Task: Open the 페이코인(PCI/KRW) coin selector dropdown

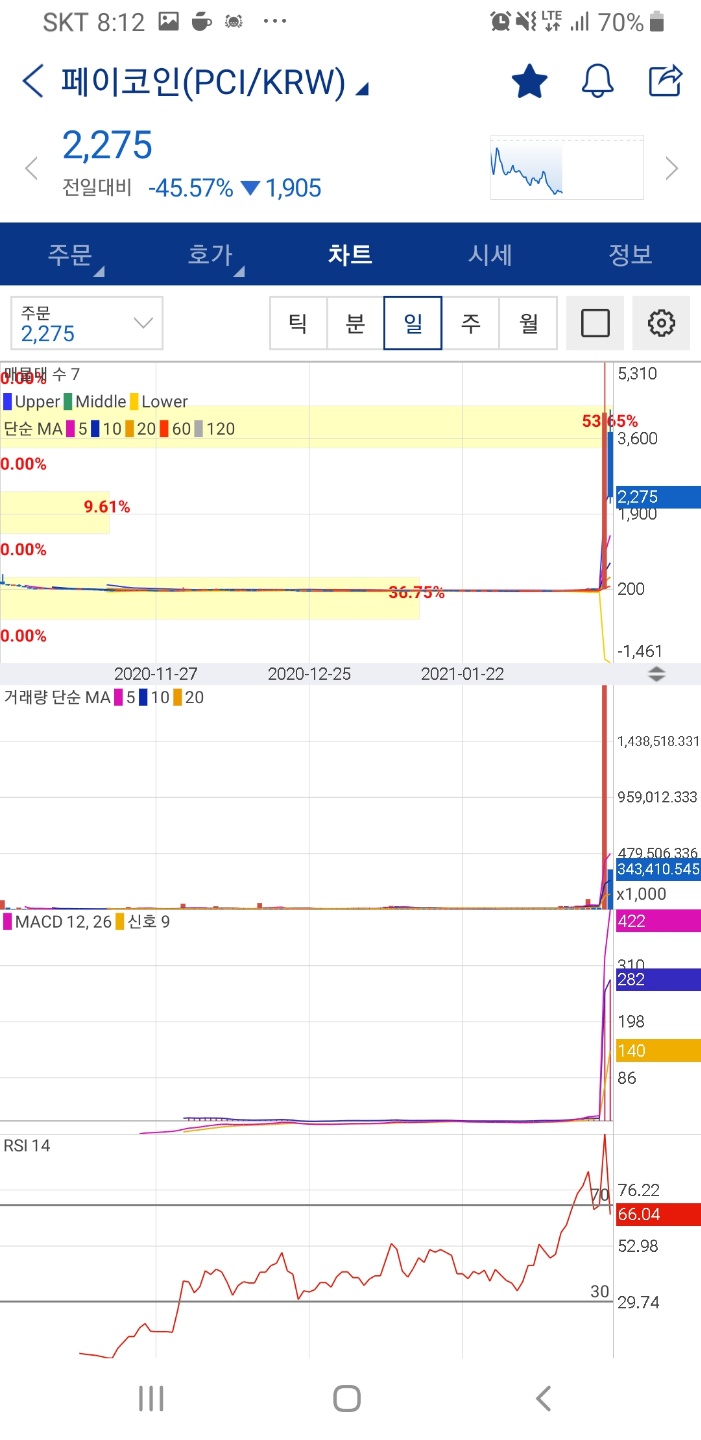Action: (x=214, y=83)
